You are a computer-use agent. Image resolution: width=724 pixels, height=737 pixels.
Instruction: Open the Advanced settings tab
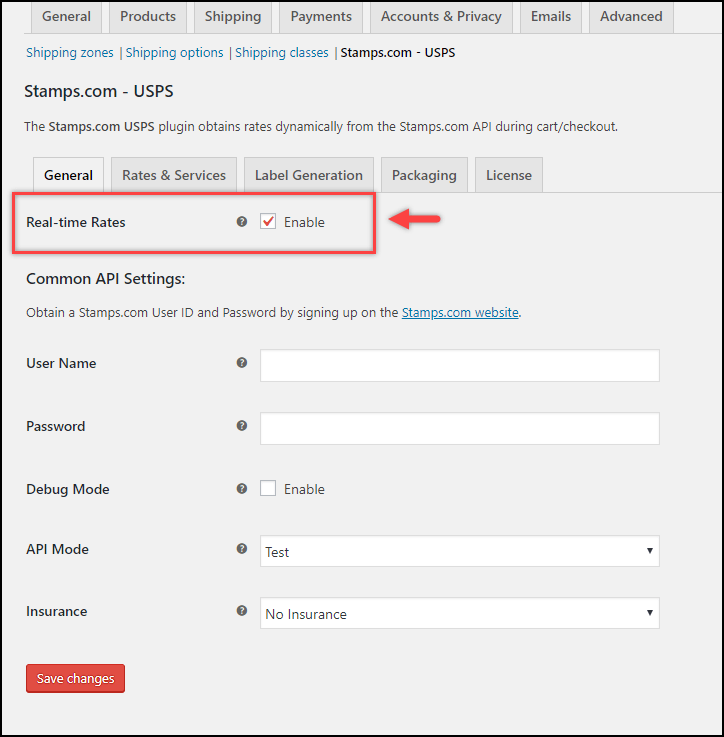point(631,17)
